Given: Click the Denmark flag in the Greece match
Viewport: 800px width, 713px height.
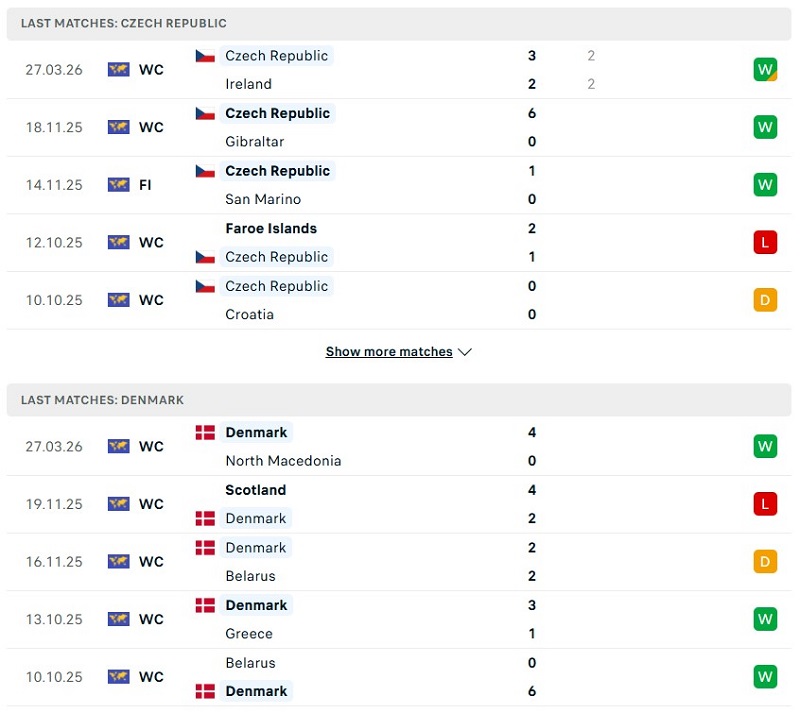Looking at the screenshot, I should (205, 605).
